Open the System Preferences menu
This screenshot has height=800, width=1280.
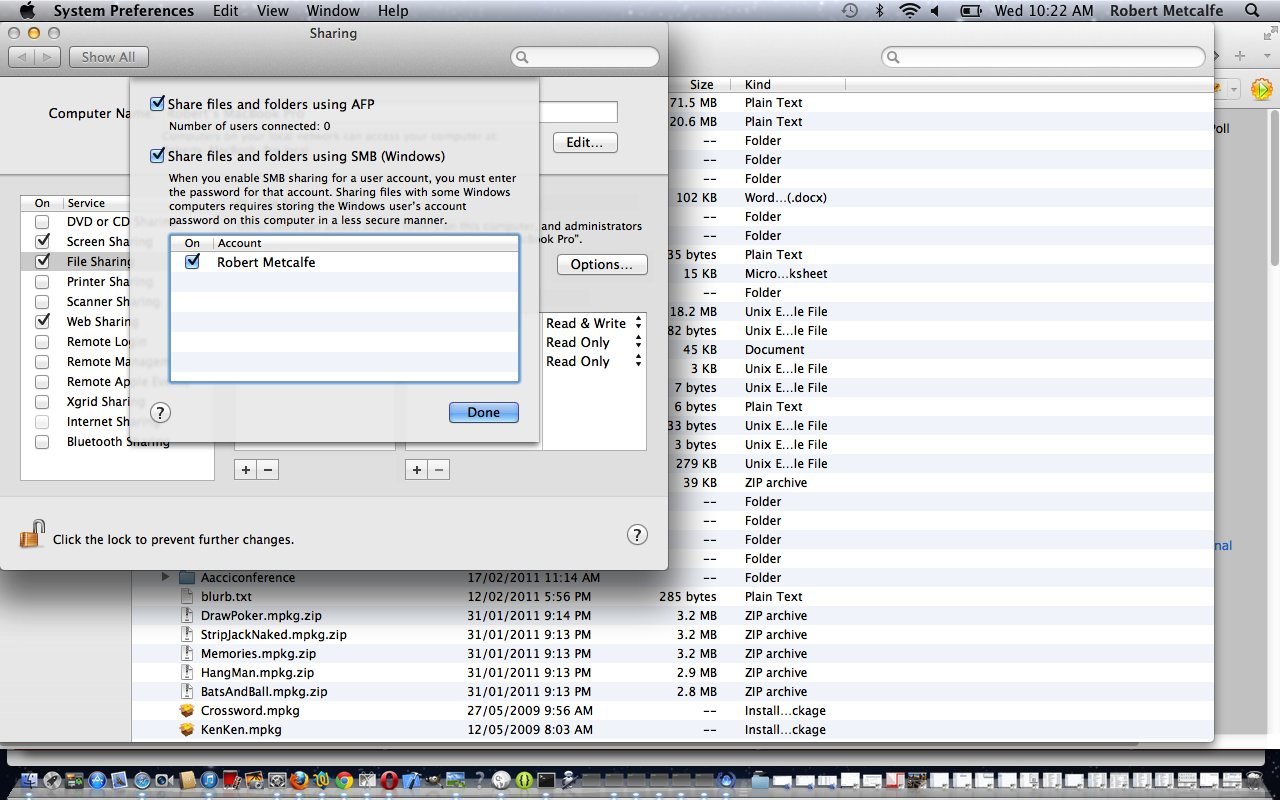click(124, 11)
